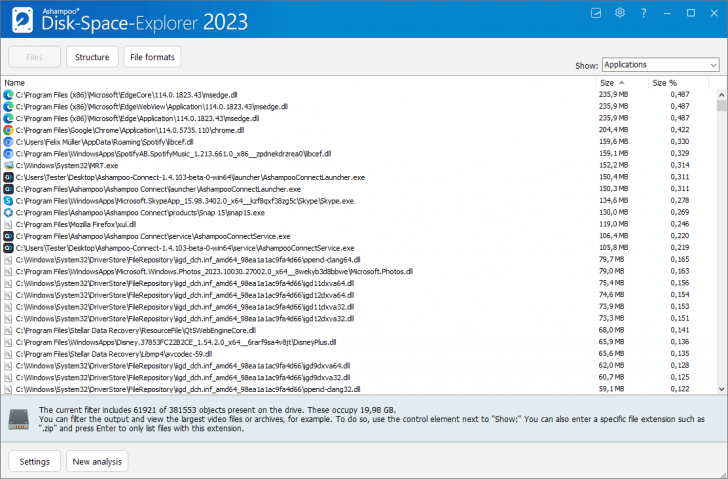This screenshot has width=728, height=479.
Task: Click Edge icon for Edge\Application msedge.dll row
Action: tap(8, 118)
